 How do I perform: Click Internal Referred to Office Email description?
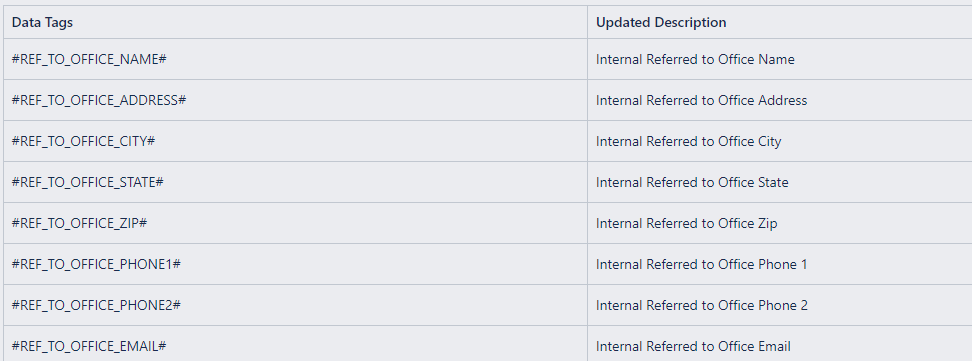693,346
